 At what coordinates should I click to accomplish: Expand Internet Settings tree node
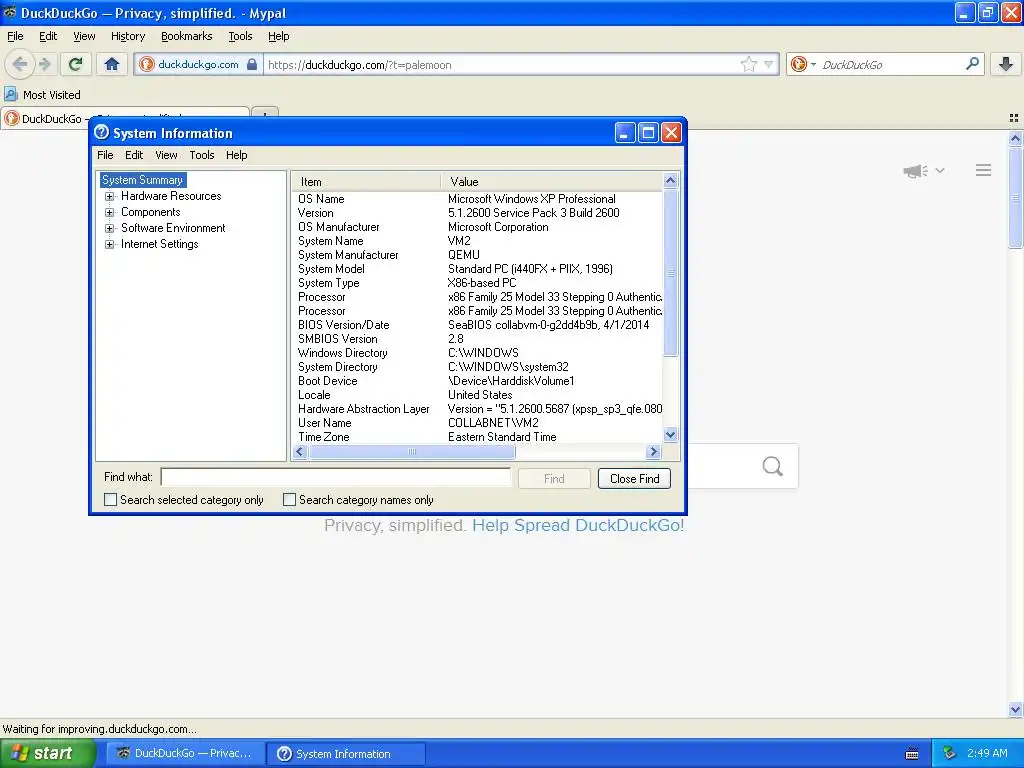pyautogui.click(x=110, y=244)
